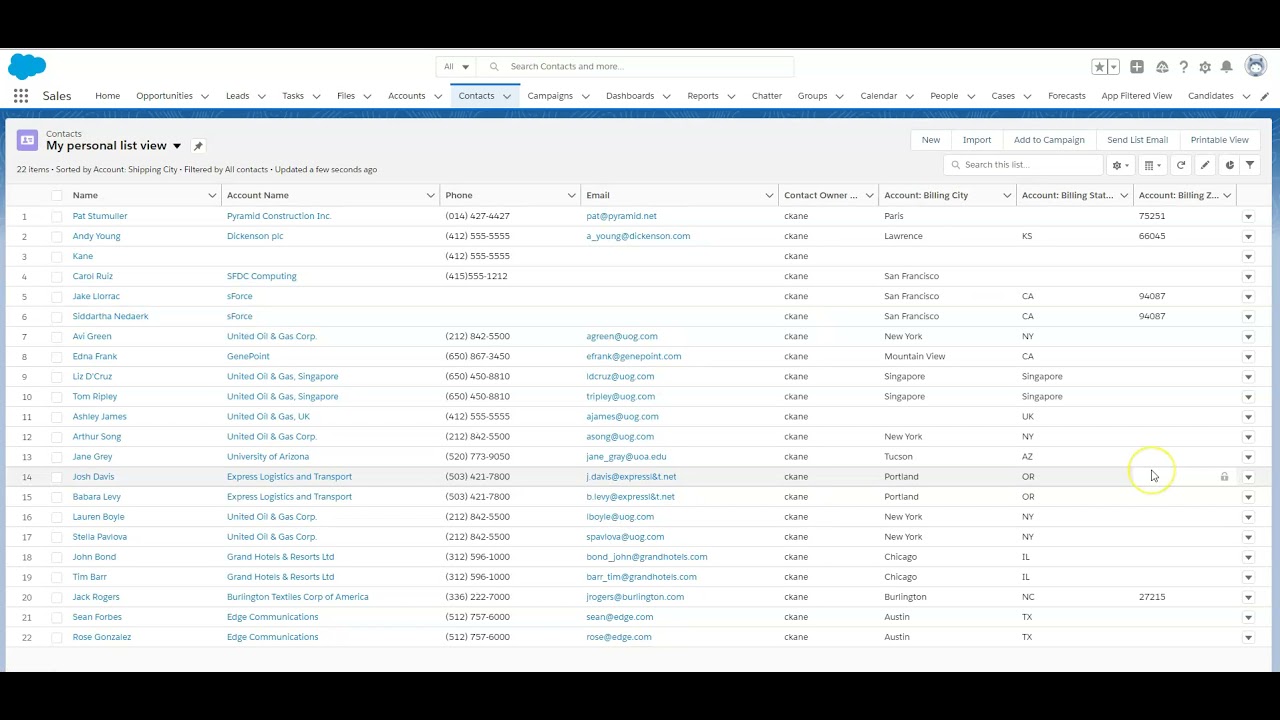Open the Salesforce Help question mark

(x=1184, y=67)
